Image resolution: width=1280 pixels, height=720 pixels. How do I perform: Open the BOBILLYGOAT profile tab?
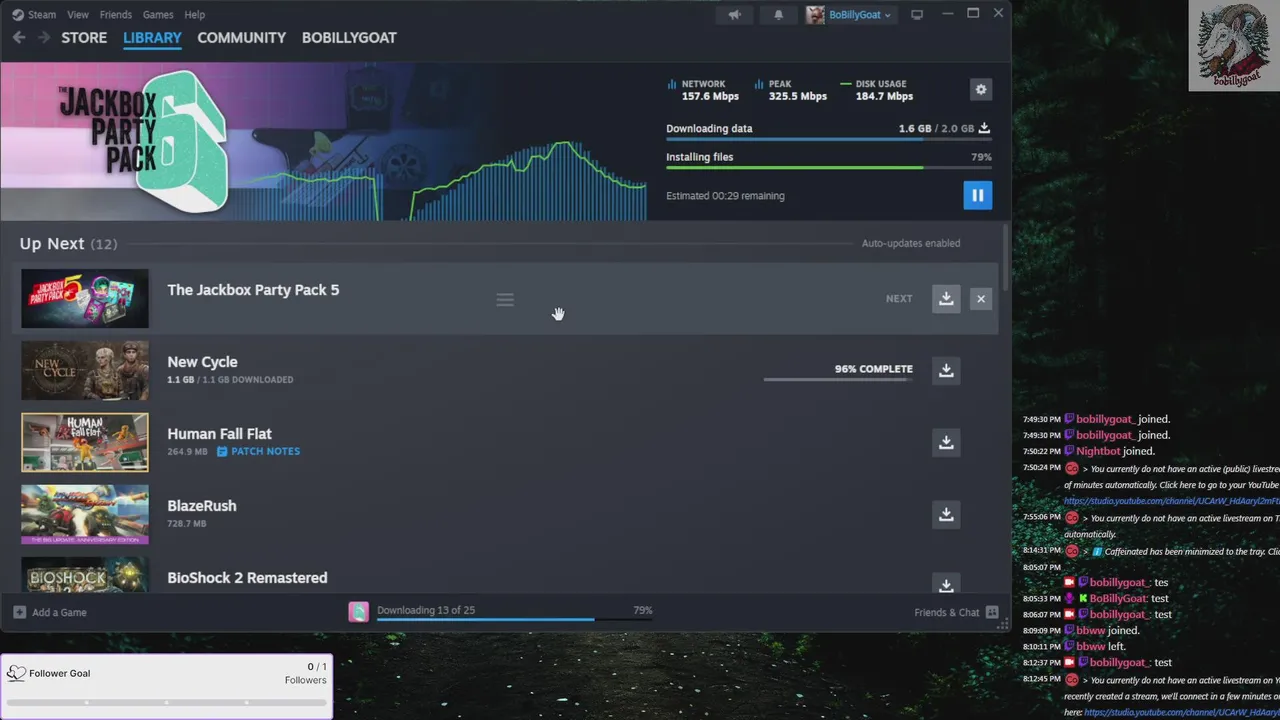click(x=349, y=37)
